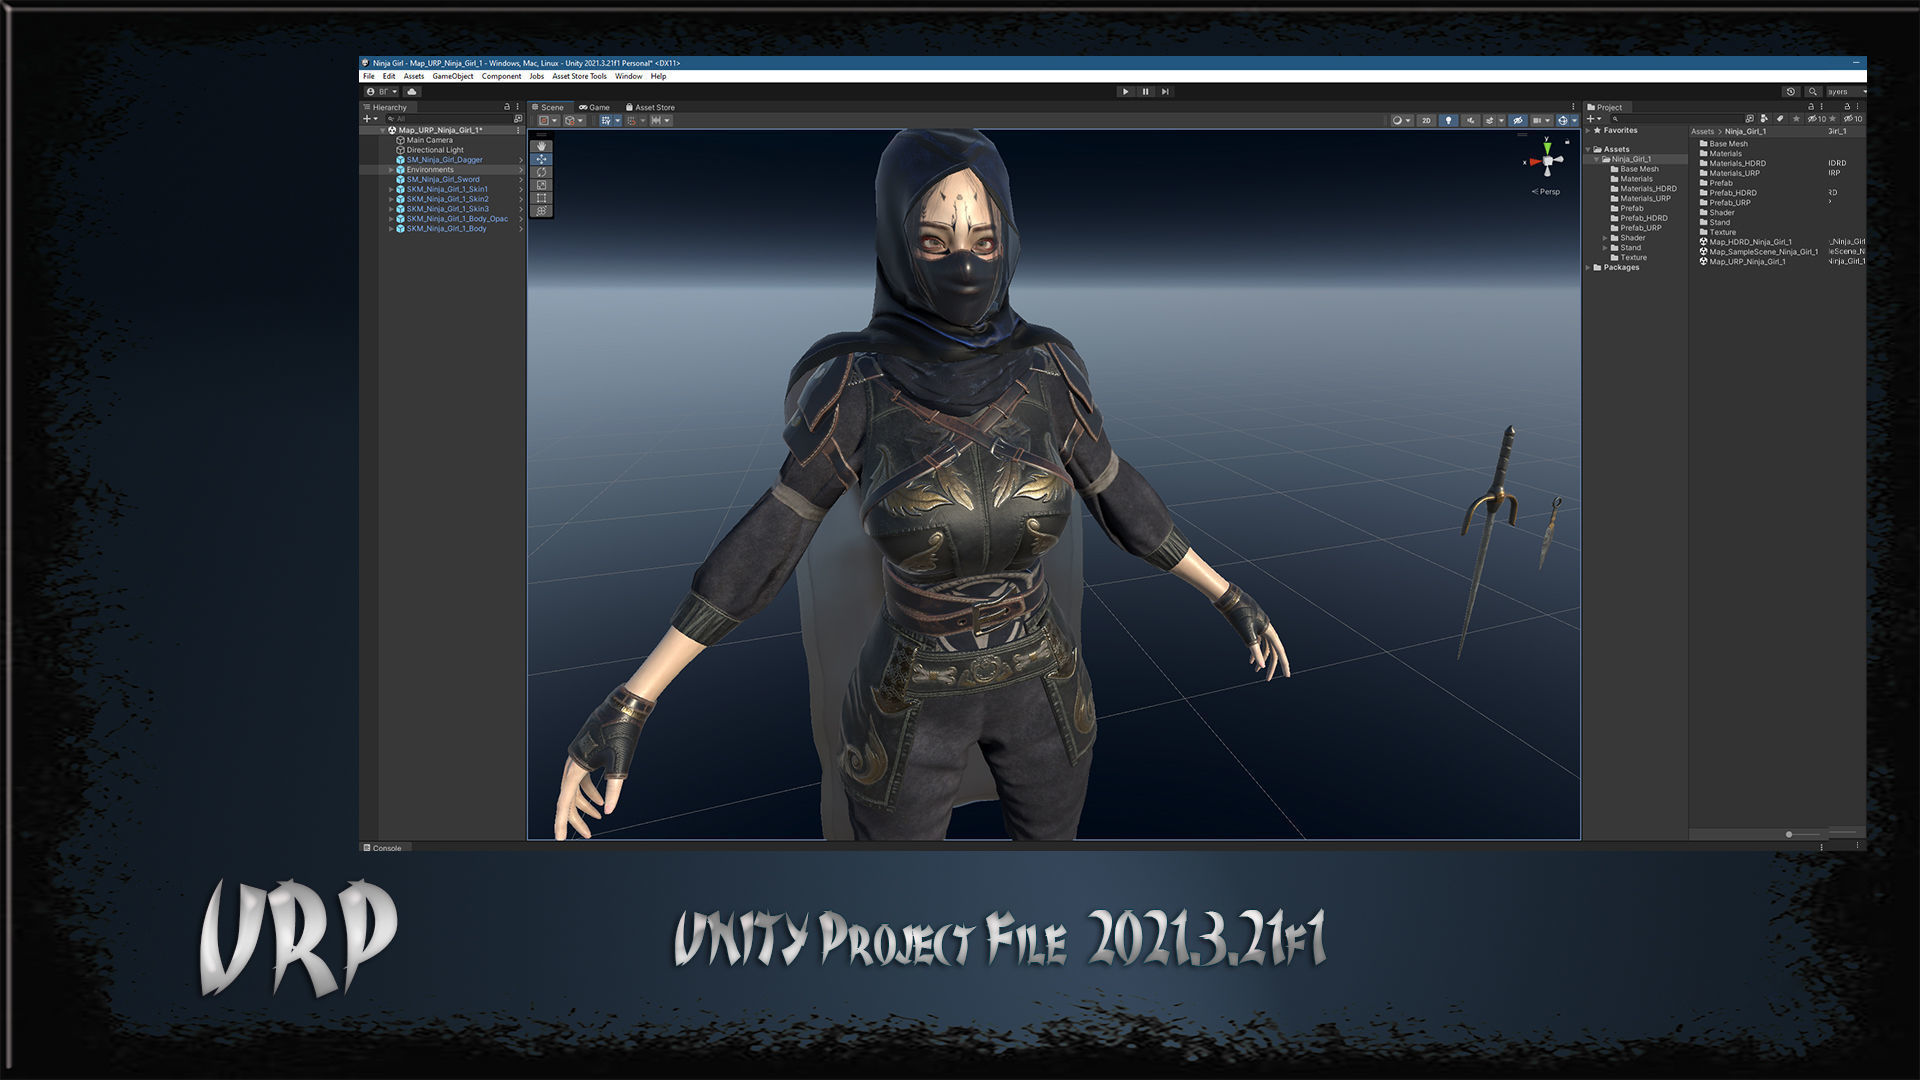
Task: Select the Rect tool
Action: 541,198
